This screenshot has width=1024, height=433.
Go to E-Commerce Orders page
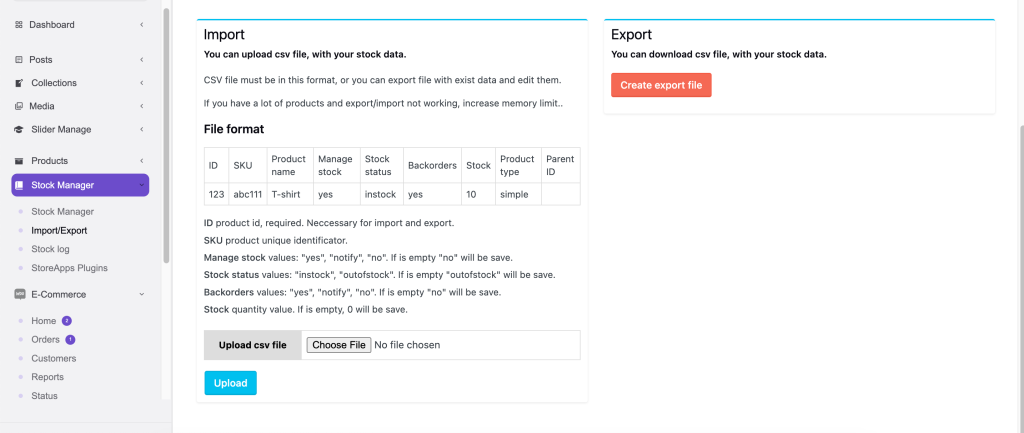(x=46, y=340)
